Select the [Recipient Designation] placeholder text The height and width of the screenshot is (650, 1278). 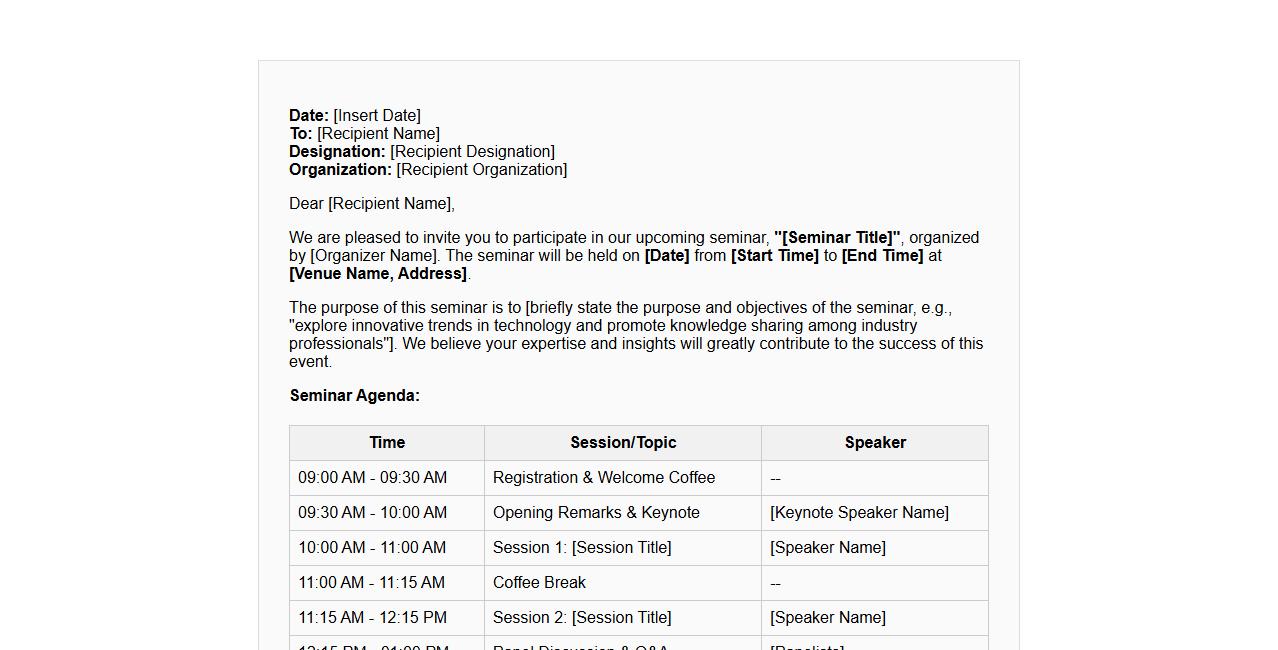(x=472, y=152)
